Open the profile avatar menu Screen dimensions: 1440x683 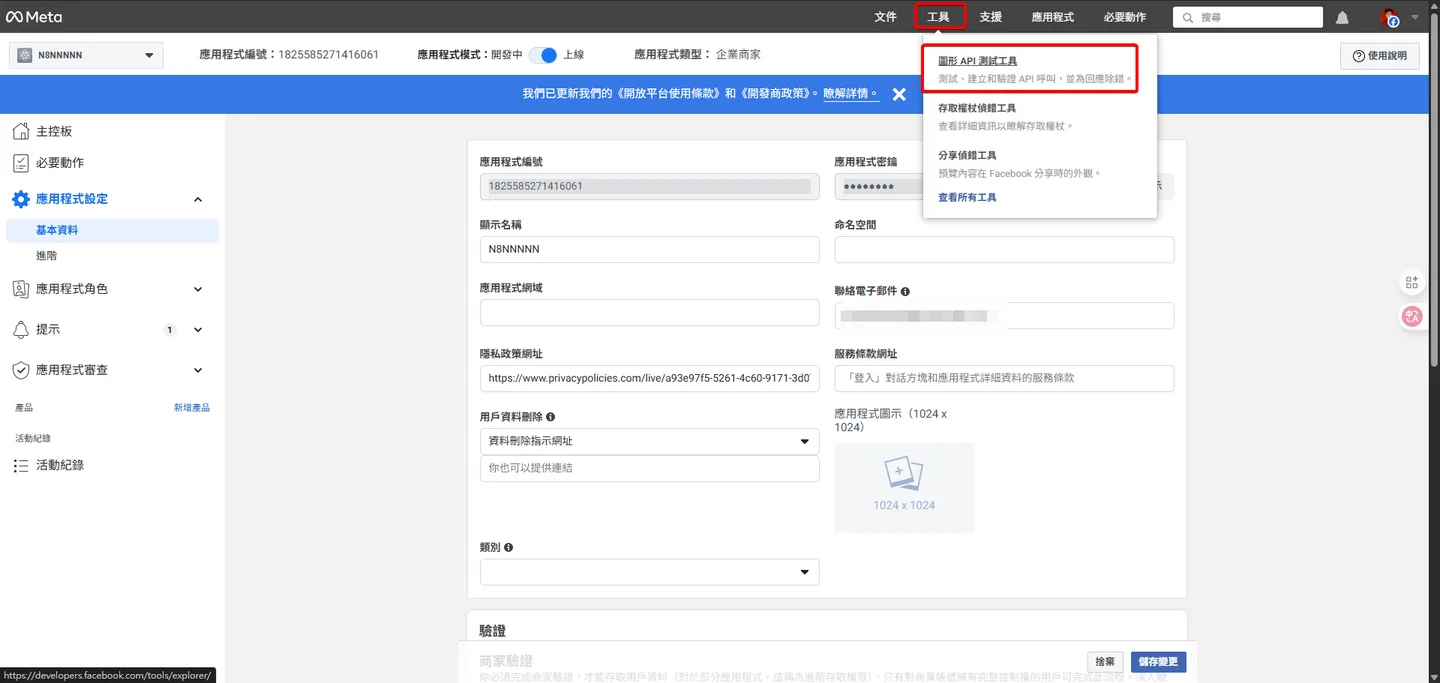[x=1390, y=17]
